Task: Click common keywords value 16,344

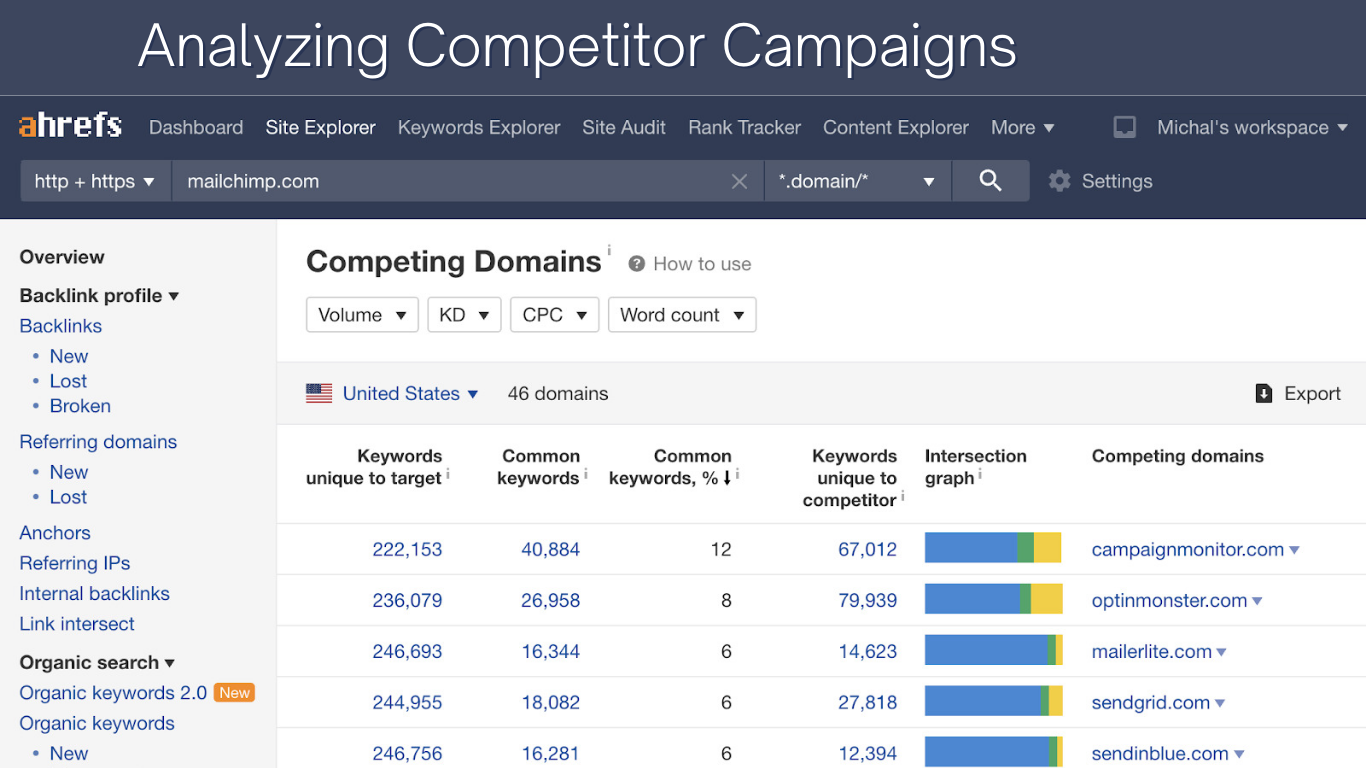Action: pos(550,652)
